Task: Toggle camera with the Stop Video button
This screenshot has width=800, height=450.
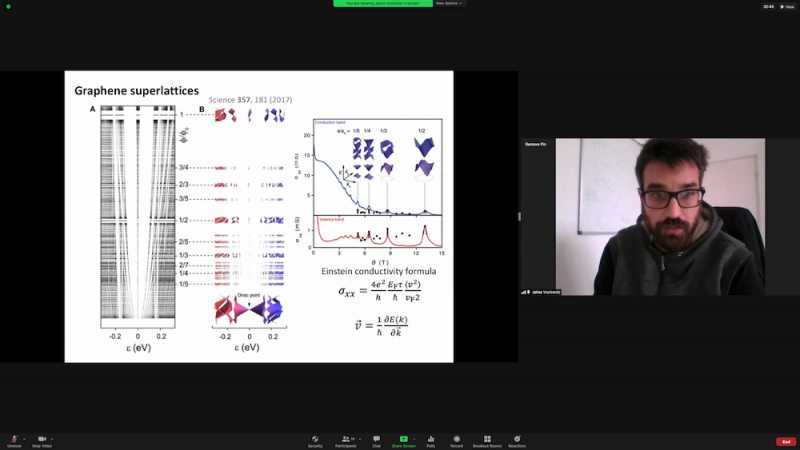Action: click(43, 439)
